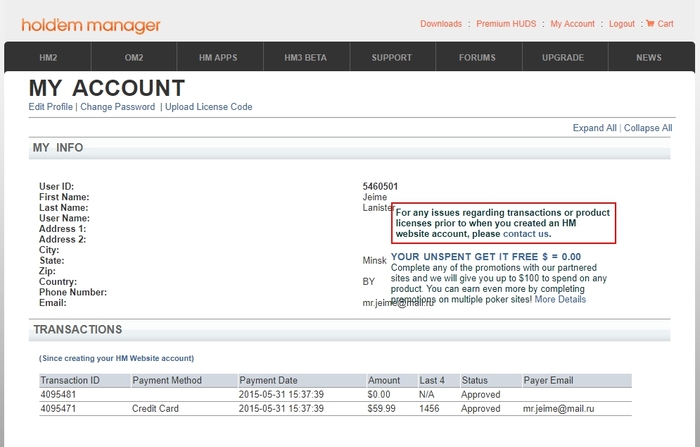The height and width of the screenshot is (447, 700).
Task: Open the HM2 menu tab
Action: 48,58
